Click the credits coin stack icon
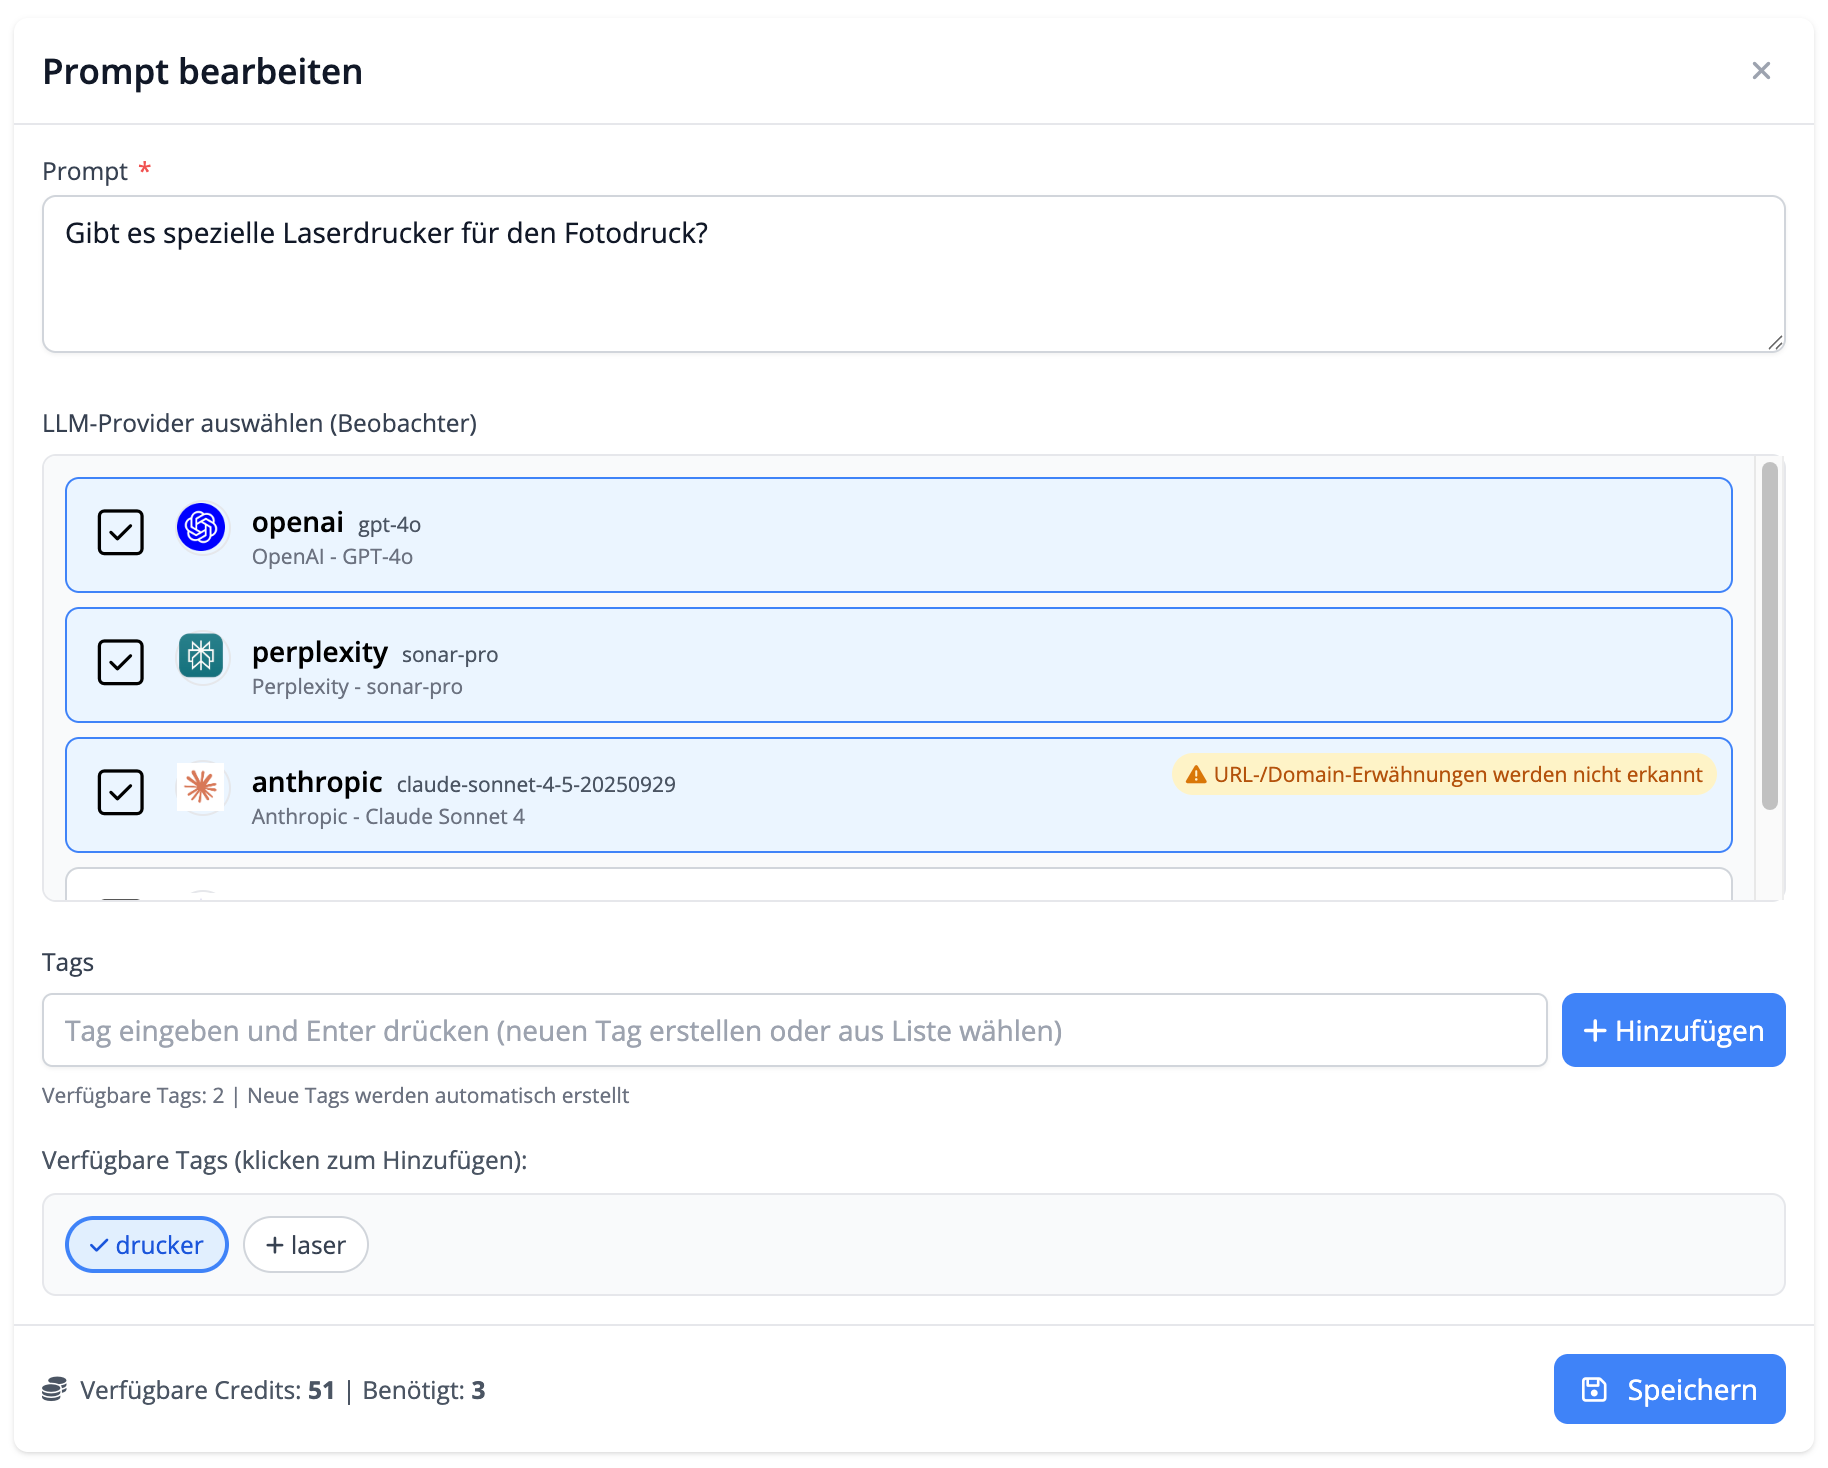Image resolution: width=1828 pixels, height=1468 pixels. (54, 1390)
